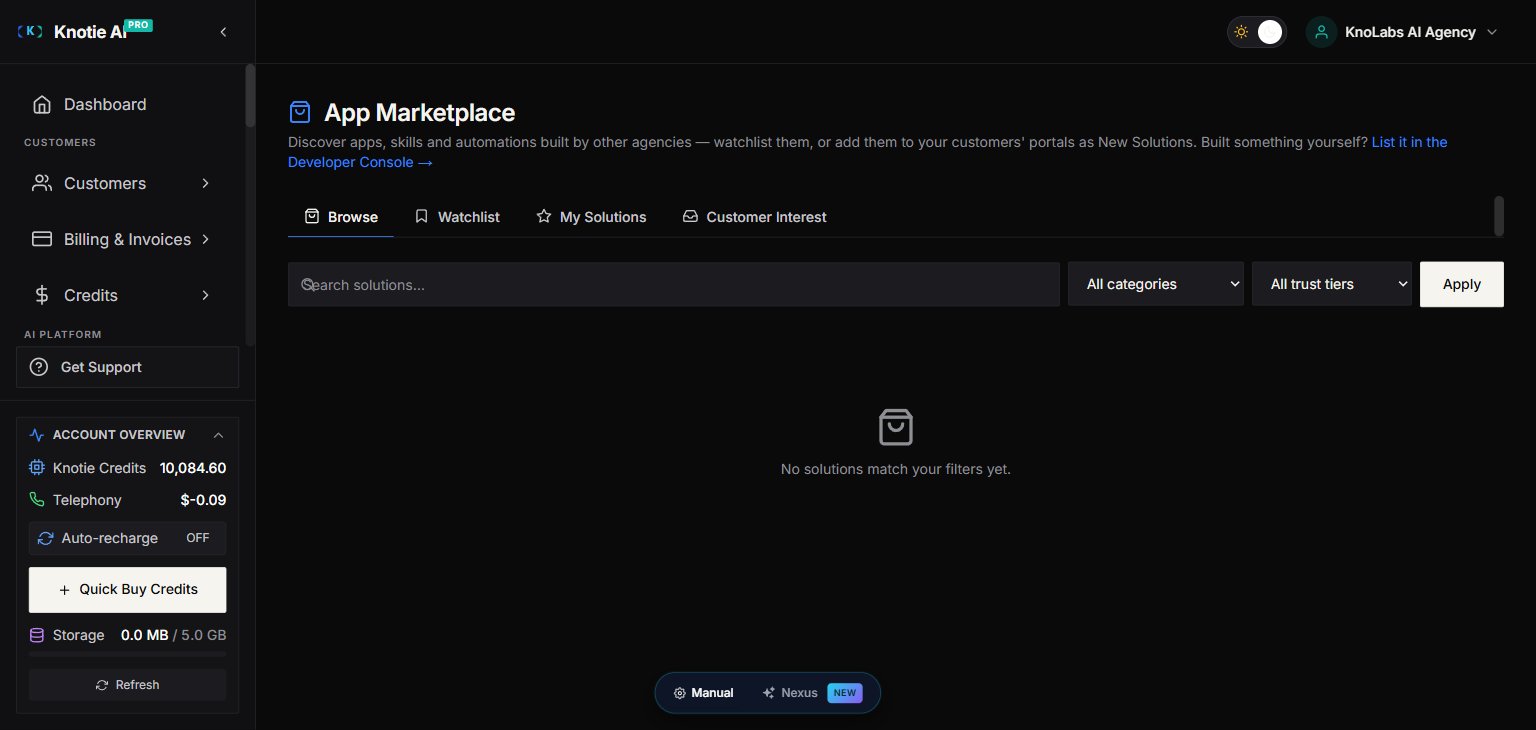Click the Auto-recharge sync icon
Image resolution: width=1536 pixels, height=730 pixels.
pyautogui.click(x=45, y=538)
